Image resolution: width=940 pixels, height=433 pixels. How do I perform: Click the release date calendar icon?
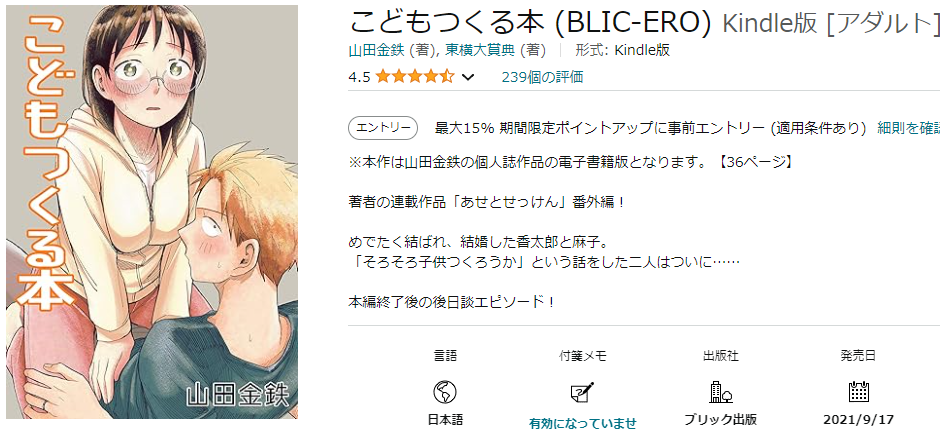tap(858, 392)
